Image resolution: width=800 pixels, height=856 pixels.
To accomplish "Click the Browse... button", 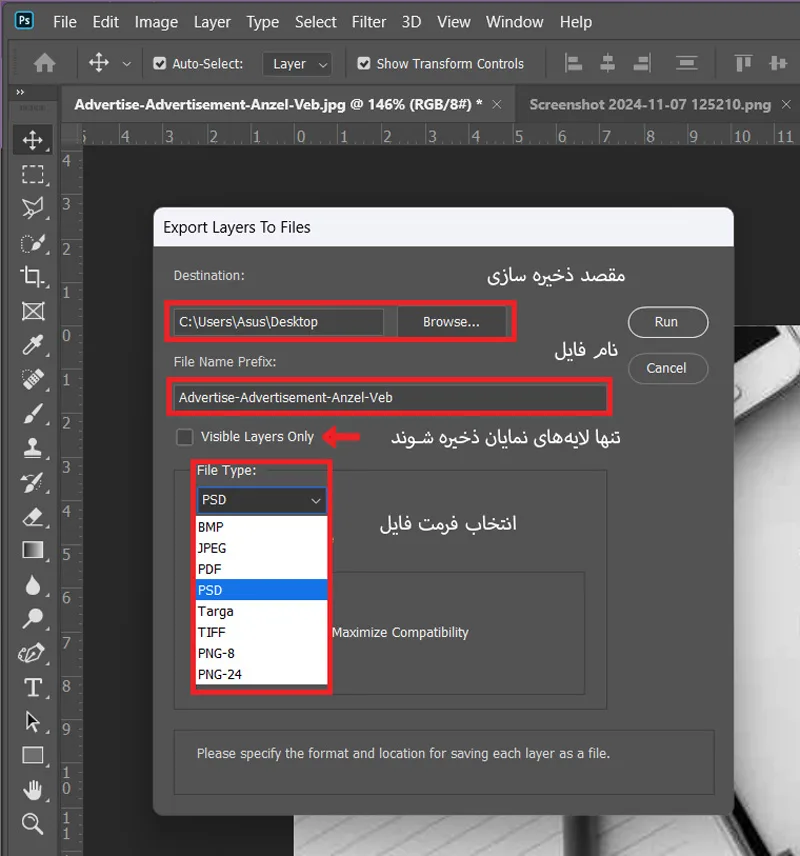I will click(451, 322).
